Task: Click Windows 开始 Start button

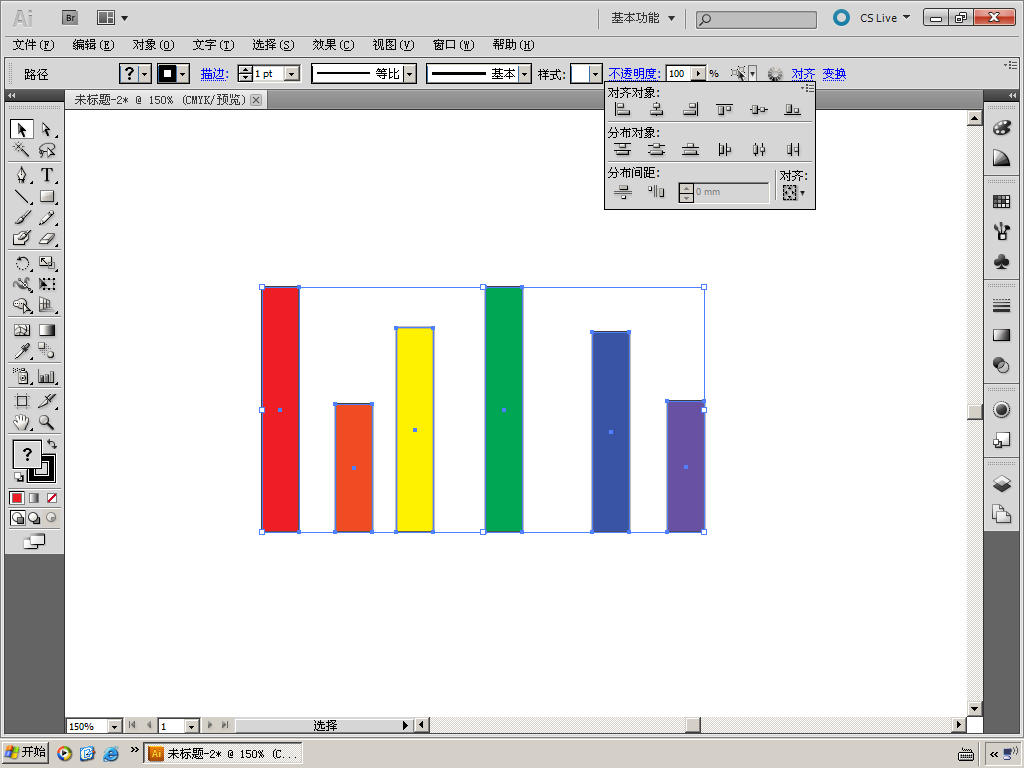Action: point(25,752)
